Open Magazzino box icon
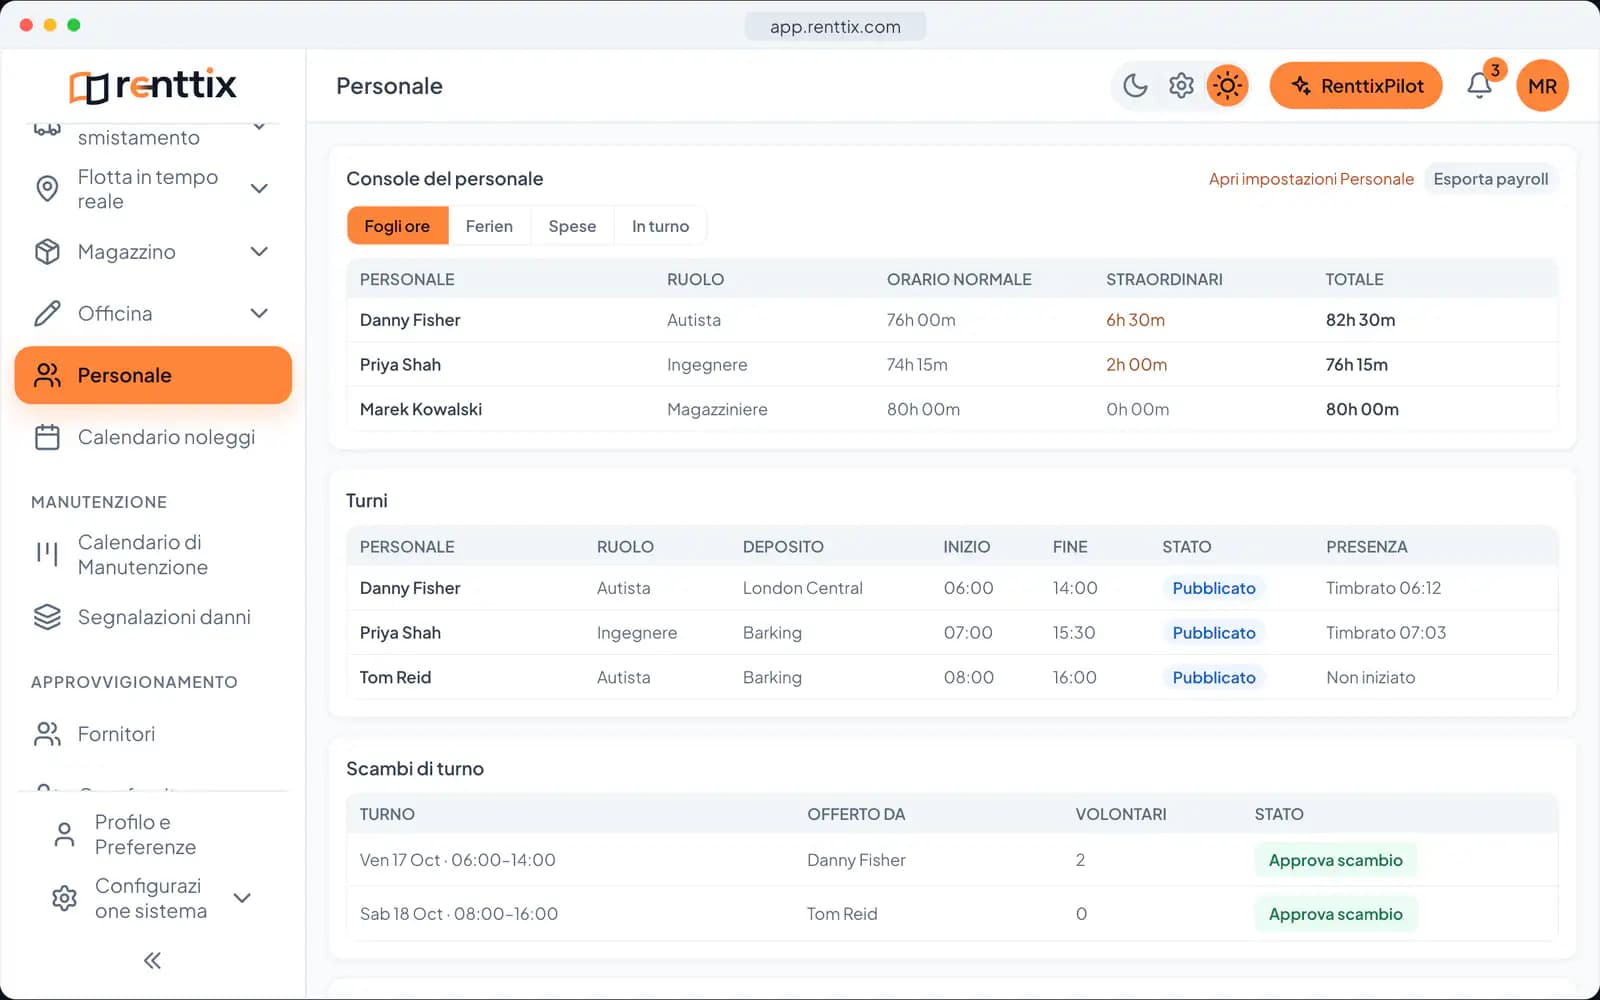Image resolution: width=1600 pixels, height=1000 pixels. 47,252
